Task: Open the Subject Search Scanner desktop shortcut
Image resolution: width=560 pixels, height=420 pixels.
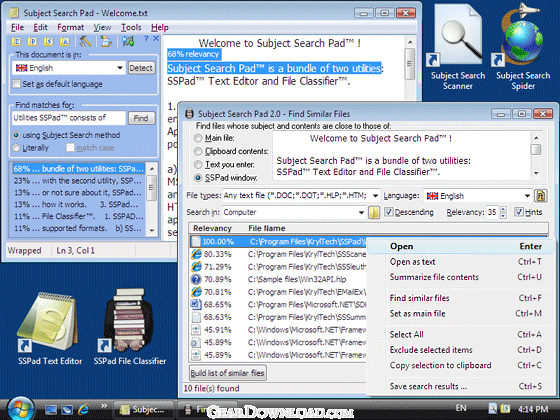Action: click(458, 46)
